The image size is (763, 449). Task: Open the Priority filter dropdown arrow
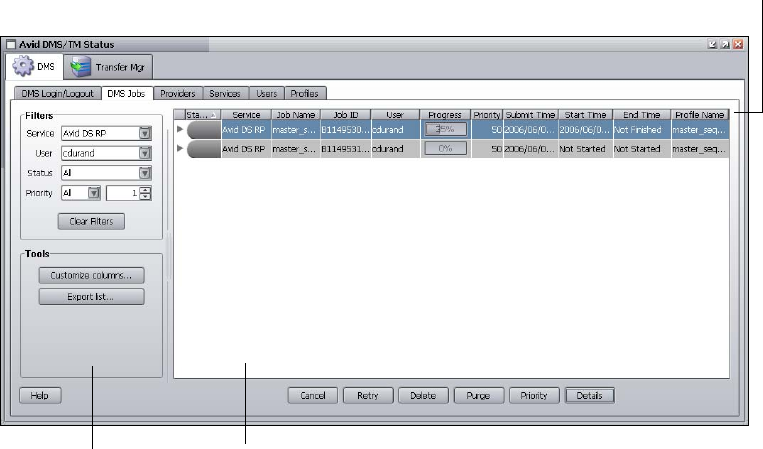[94, 193]
